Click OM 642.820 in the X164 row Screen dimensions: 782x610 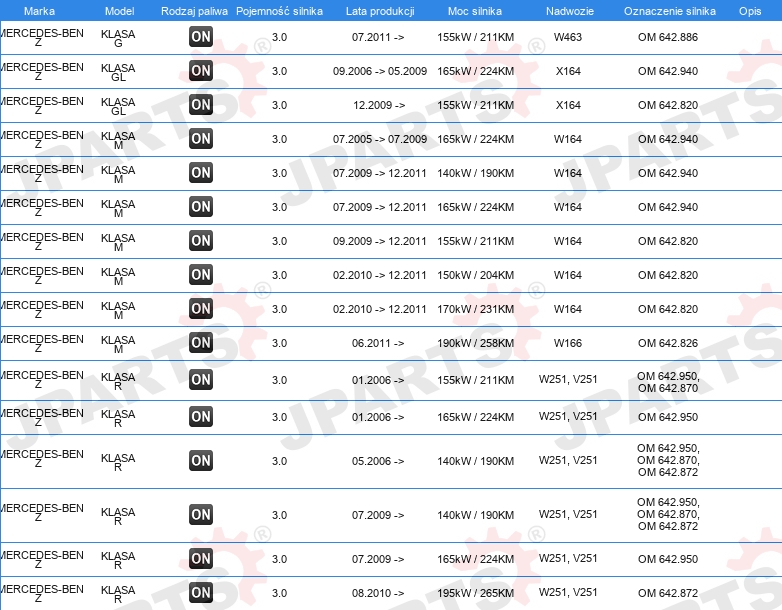click(668, 105)
